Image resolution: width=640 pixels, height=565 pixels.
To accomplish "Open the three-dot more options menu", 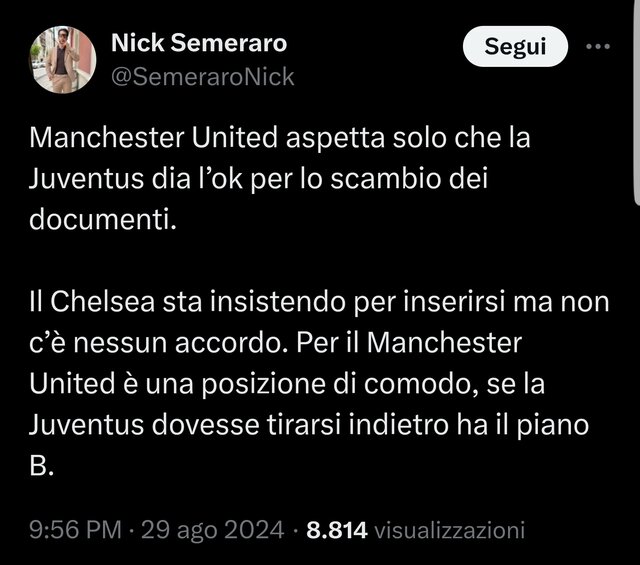I will click(598, 47).
